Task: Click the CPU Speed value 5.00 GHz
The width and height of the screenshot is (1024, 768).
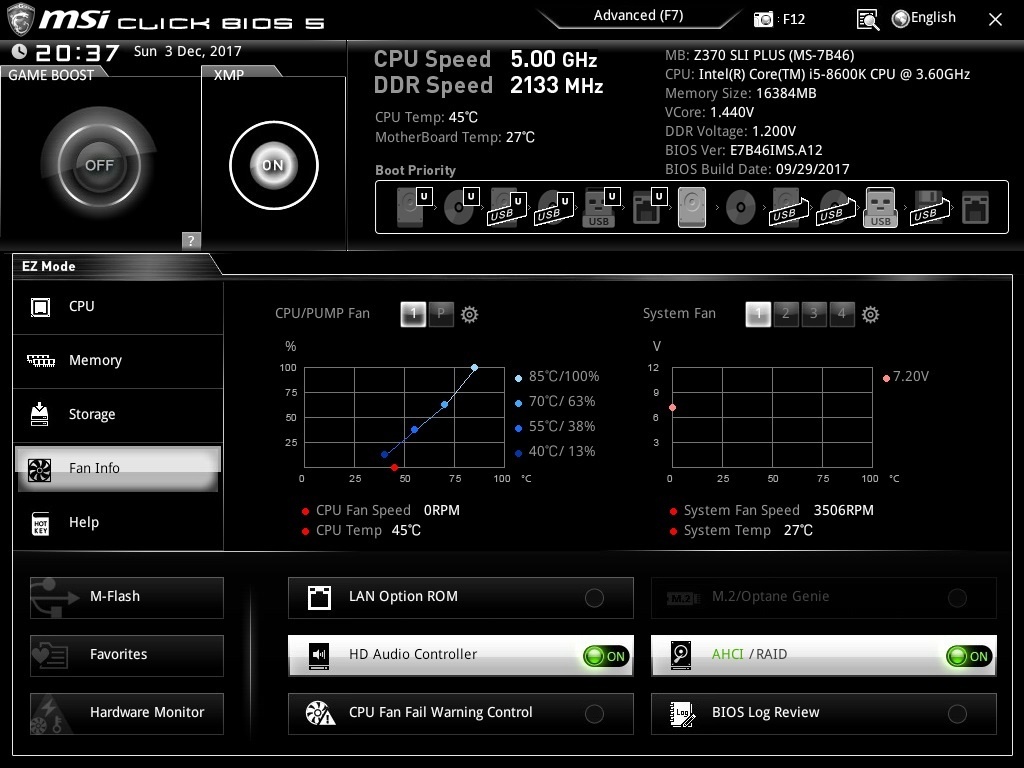Action: pos(554,59)
